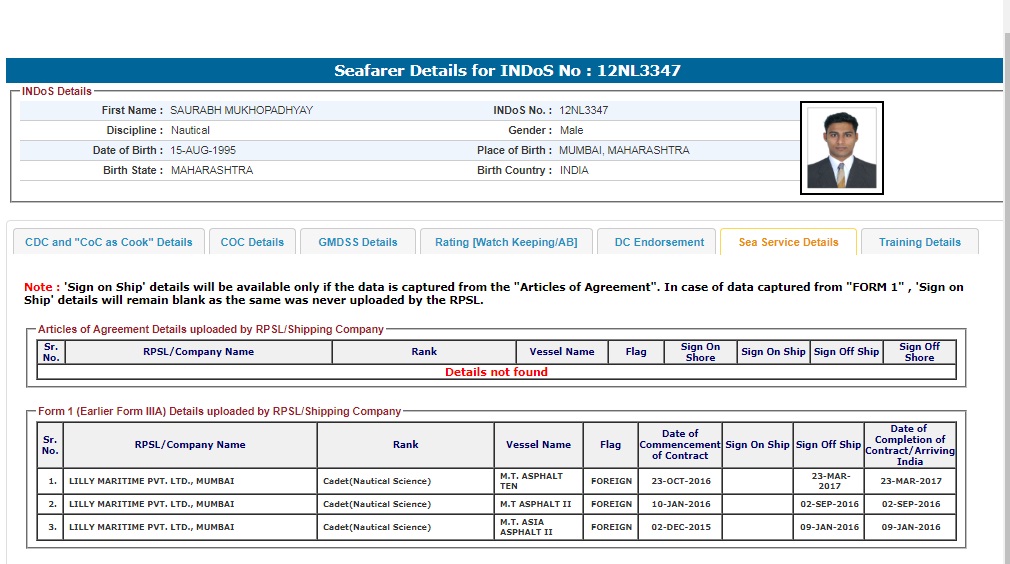1010x564 pixels.
Task: Click the M.T. ASPHALT TEN vessel cell
Action: click(x=538, y=481)
